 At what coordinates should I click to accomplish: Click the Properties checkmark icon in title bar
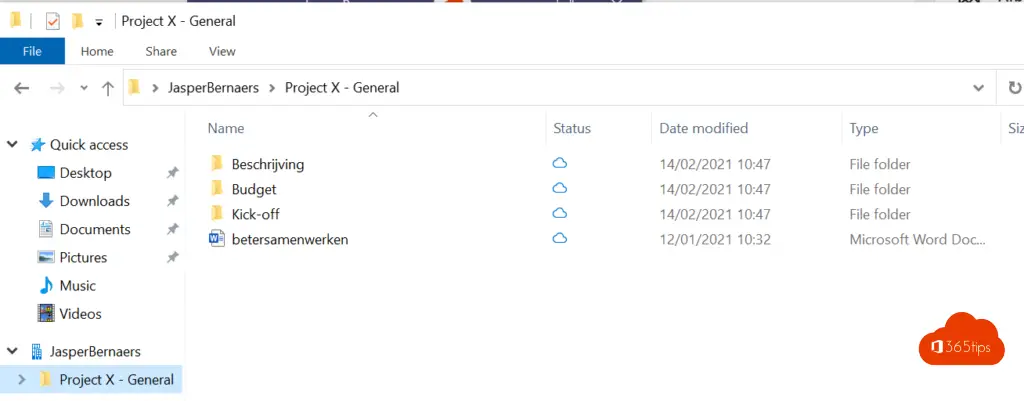53,21
